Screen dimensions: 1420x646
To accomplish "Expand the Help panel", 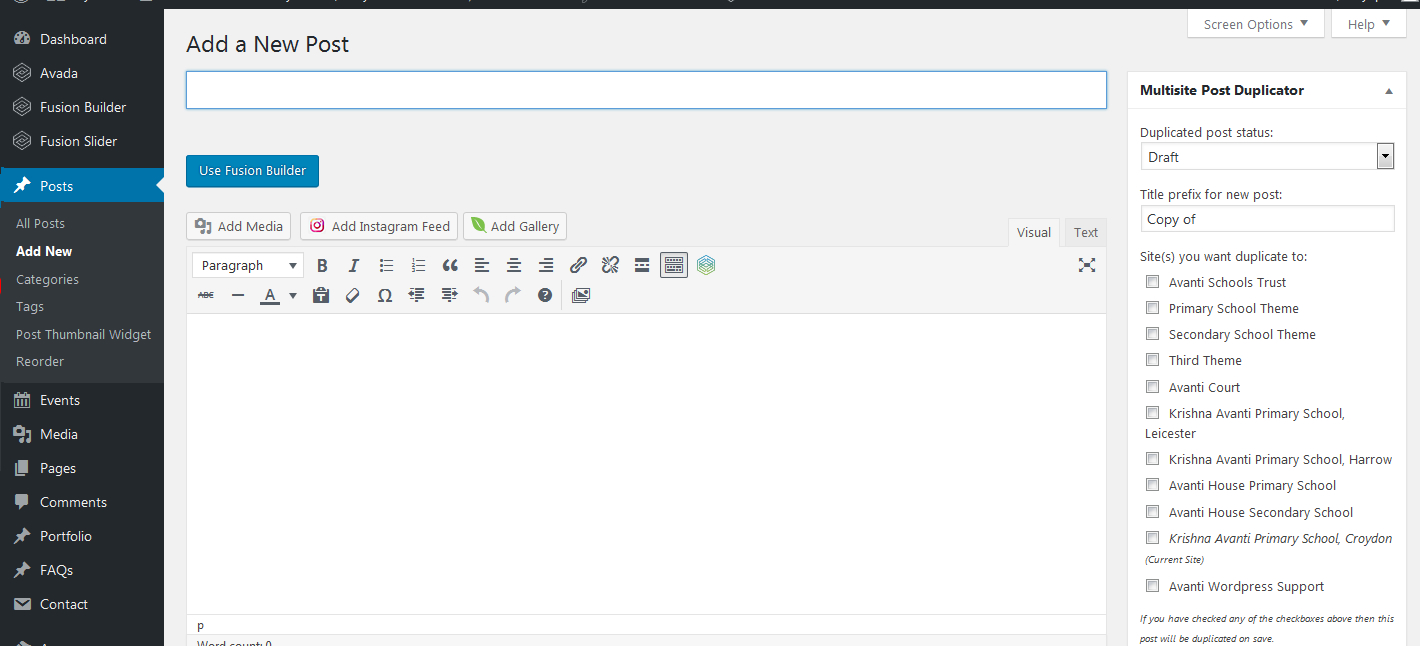I will click(1368, 24).
